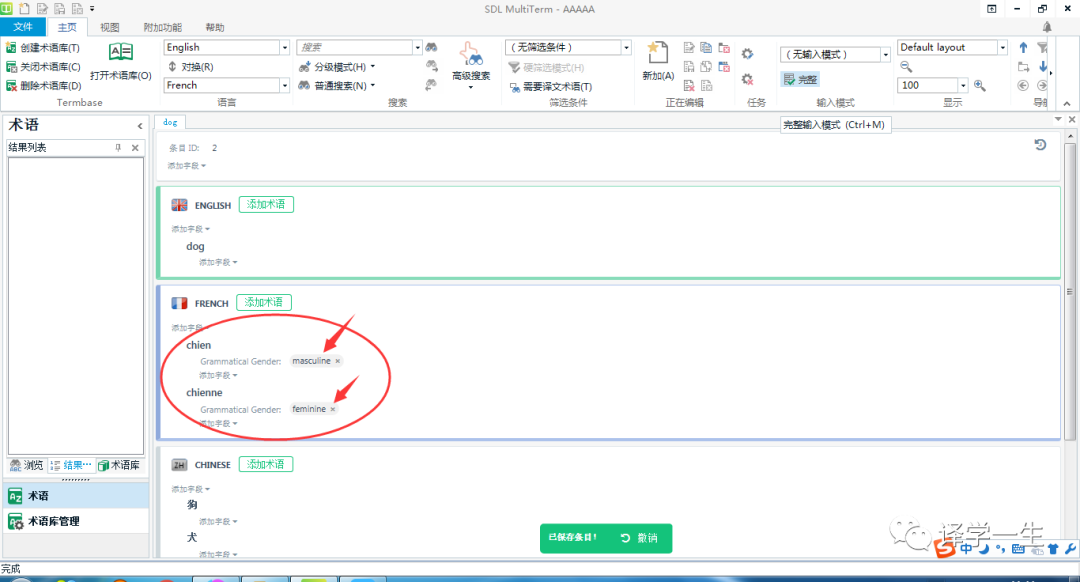Click the Sogou wrench settings icon in IME bar
The image size is (1080, 582).
(1070, 549)
